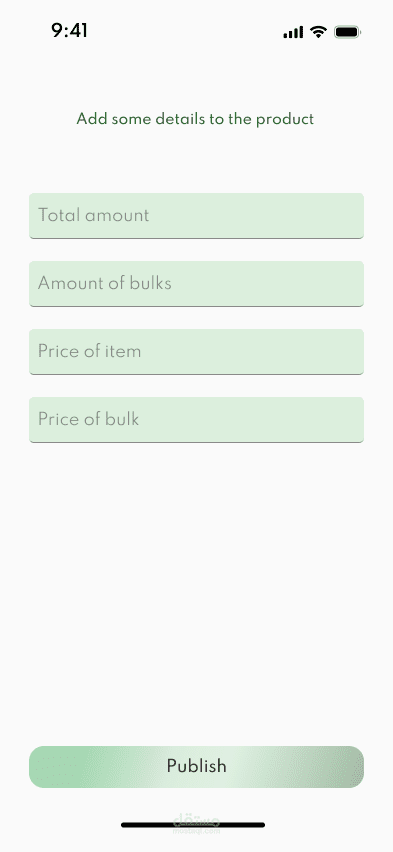This screenshot has height=852, width=393.
Task: Click into the Price of bulk field
Action: point(196,419)
